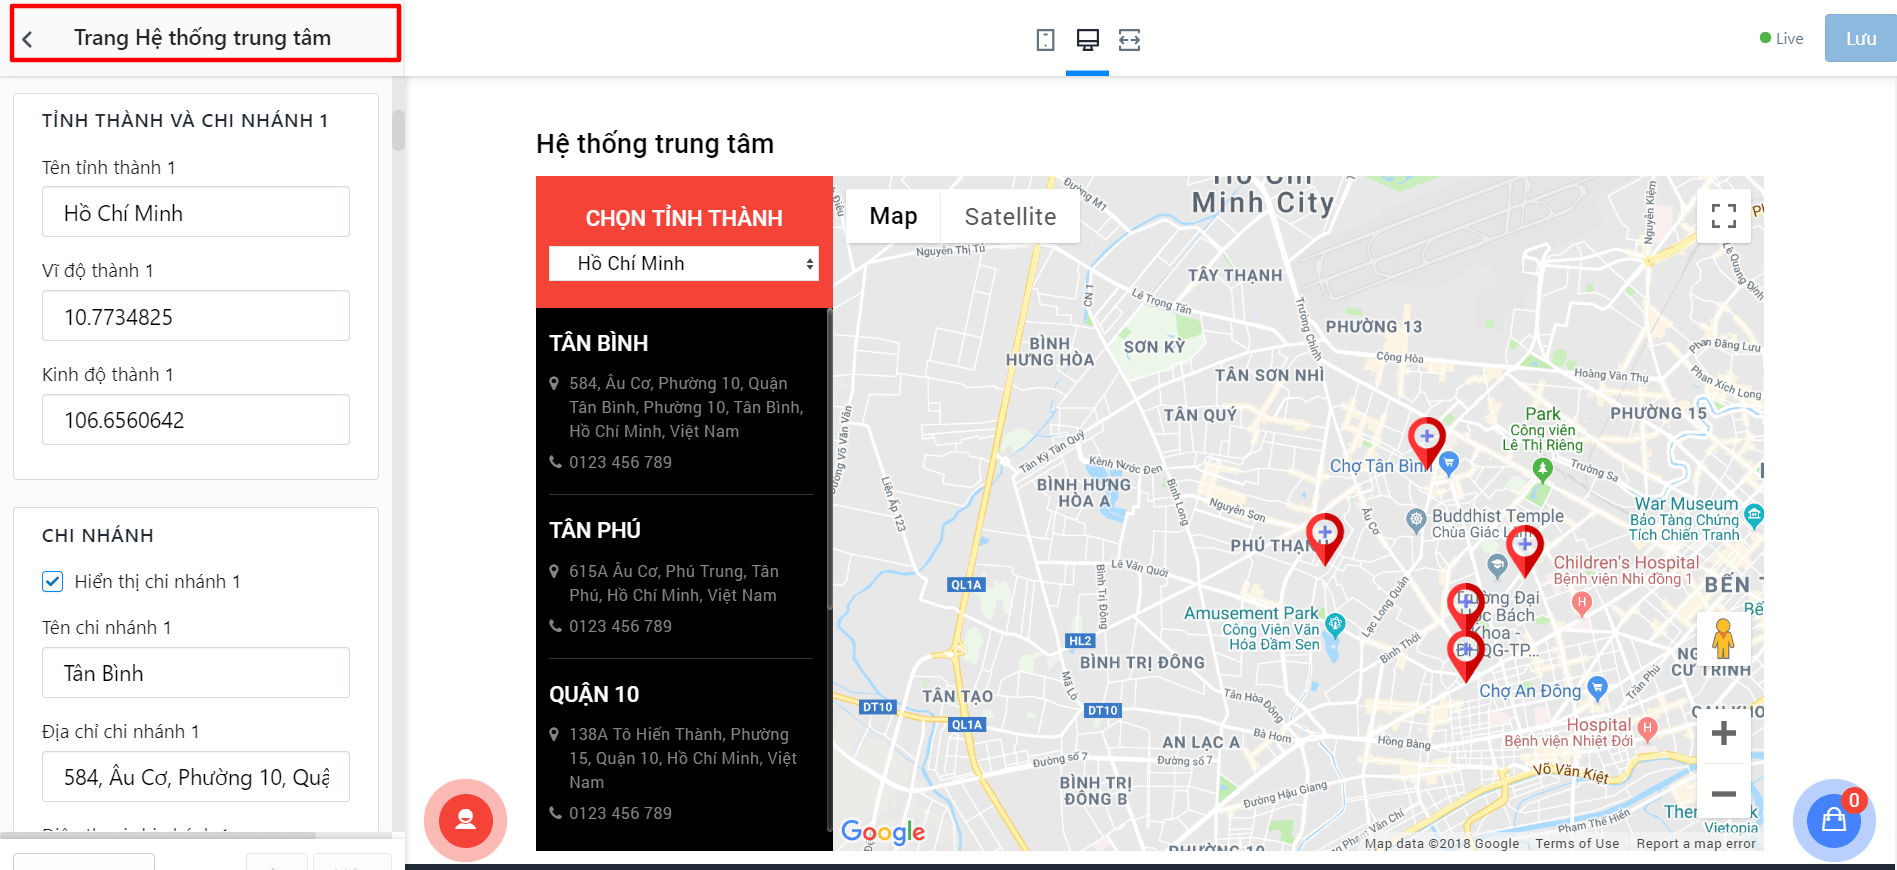Click the Children's Hospital map label

coord(1626,570)
